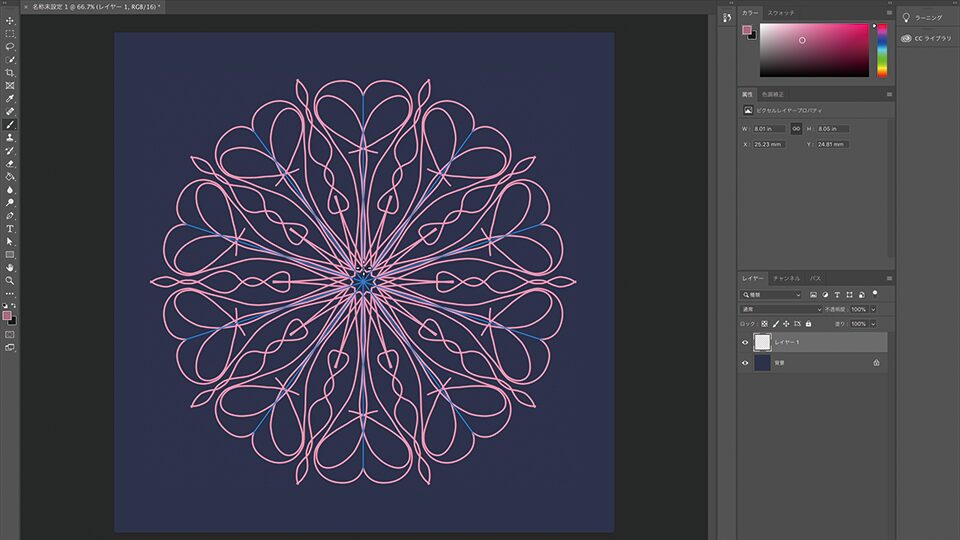This screenshot has width=960, height=540.
Task: Hide レイヤー 1 with its eye icon
Action: pos(745,342)
